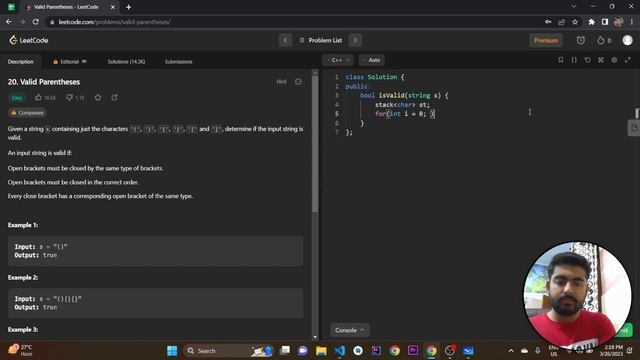Click the address bar URL
The height and width of the screenshot is (360, 640).
point(114,22)
